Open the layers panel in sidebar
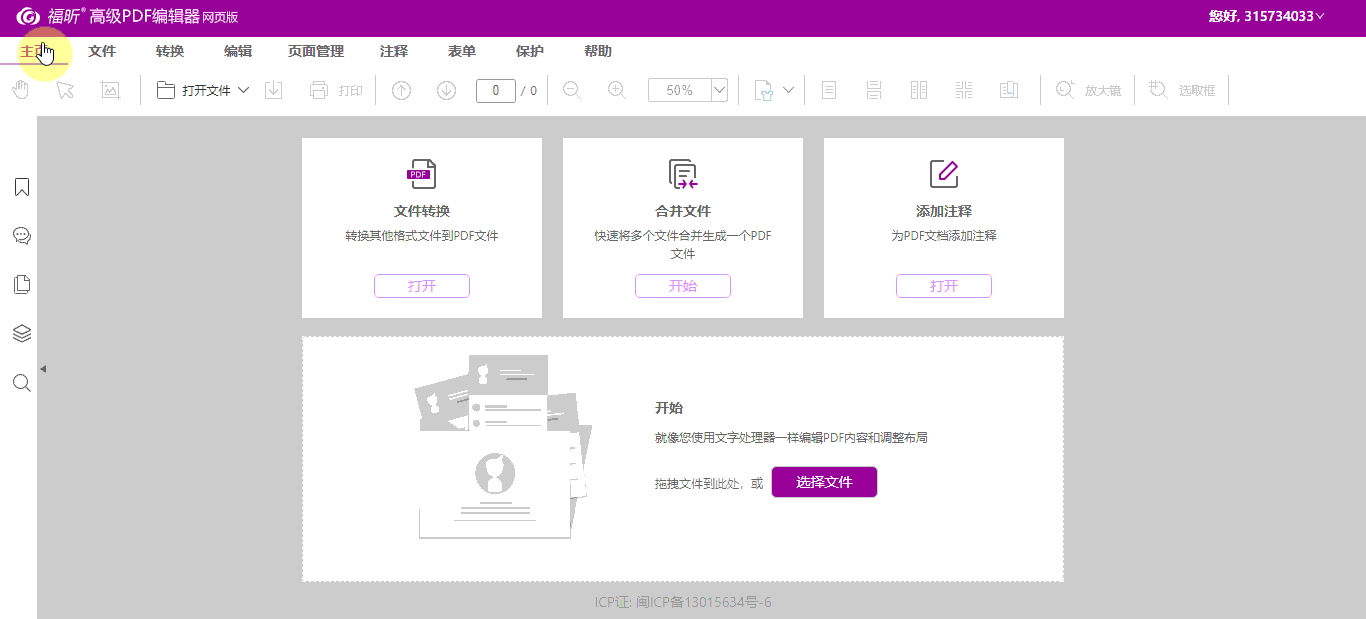1366x619 pixels. click(21, 333)
